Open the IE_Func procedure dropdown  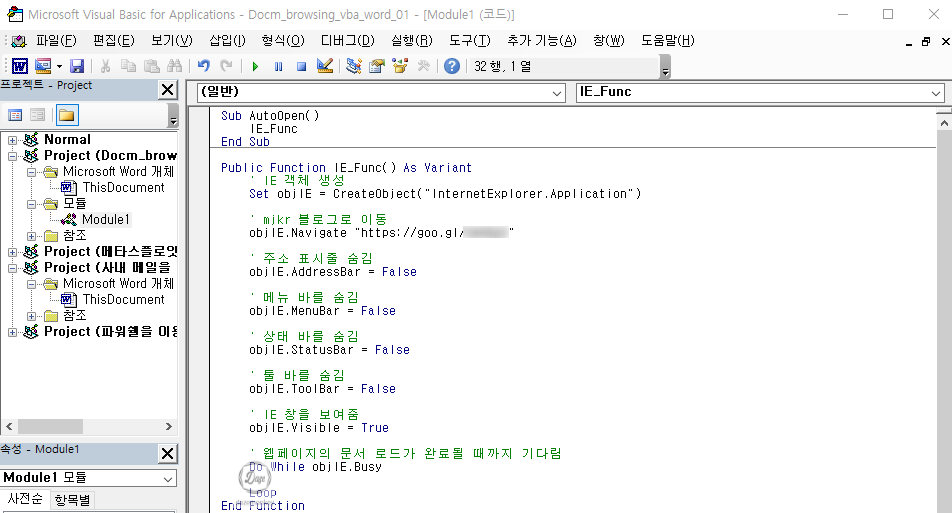pos(936,93)
